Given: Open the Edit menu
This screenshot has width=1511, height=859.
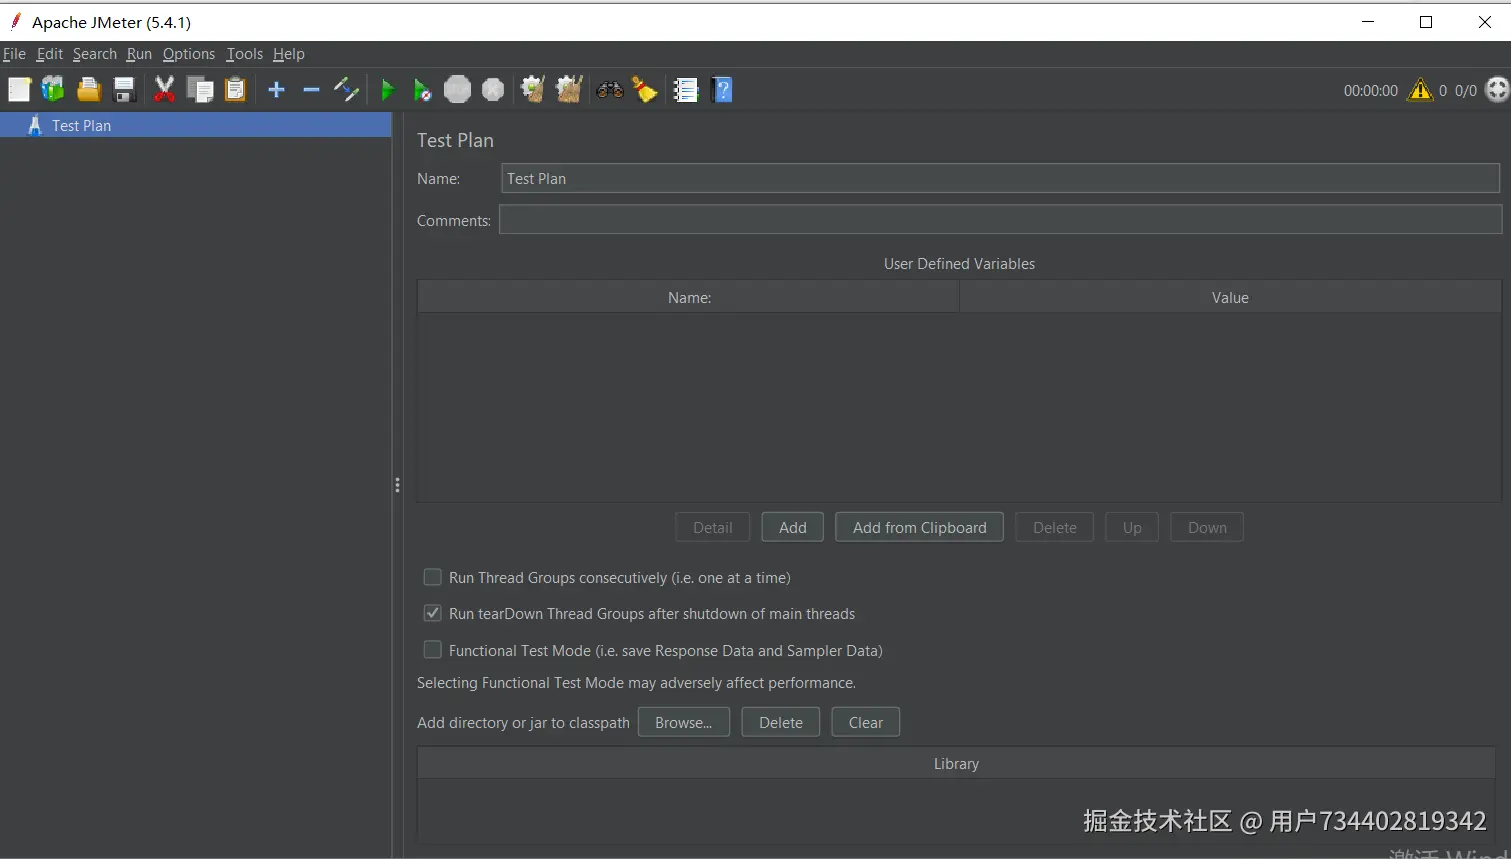Looking at the screenshot, I should coord(50,54).
